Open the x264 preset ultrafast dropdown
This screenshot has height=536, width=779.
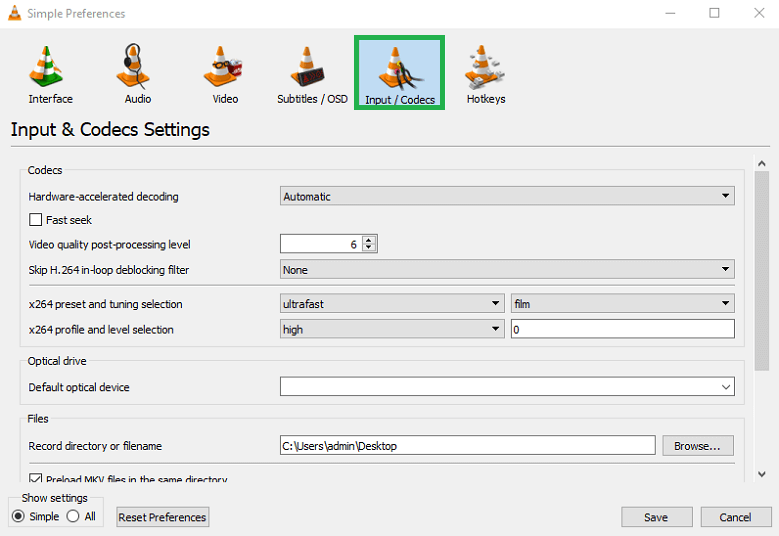click(x=392, y=303)
